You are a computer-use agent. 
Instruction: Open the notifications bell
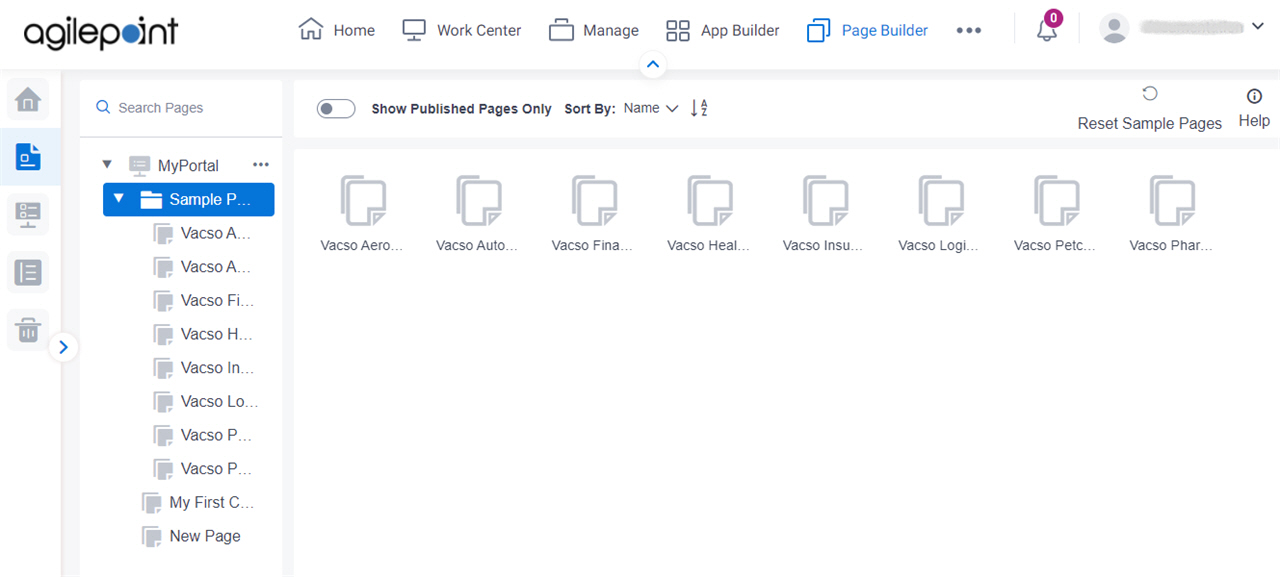(1047, 30)
